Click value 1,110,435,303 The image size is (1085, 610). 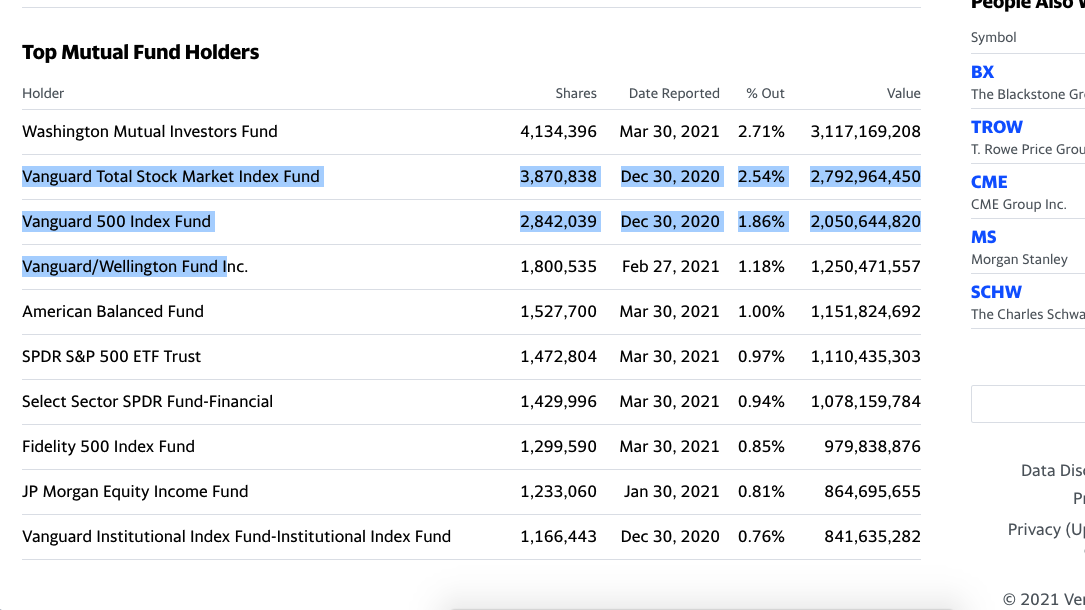(x=866, y=356)
